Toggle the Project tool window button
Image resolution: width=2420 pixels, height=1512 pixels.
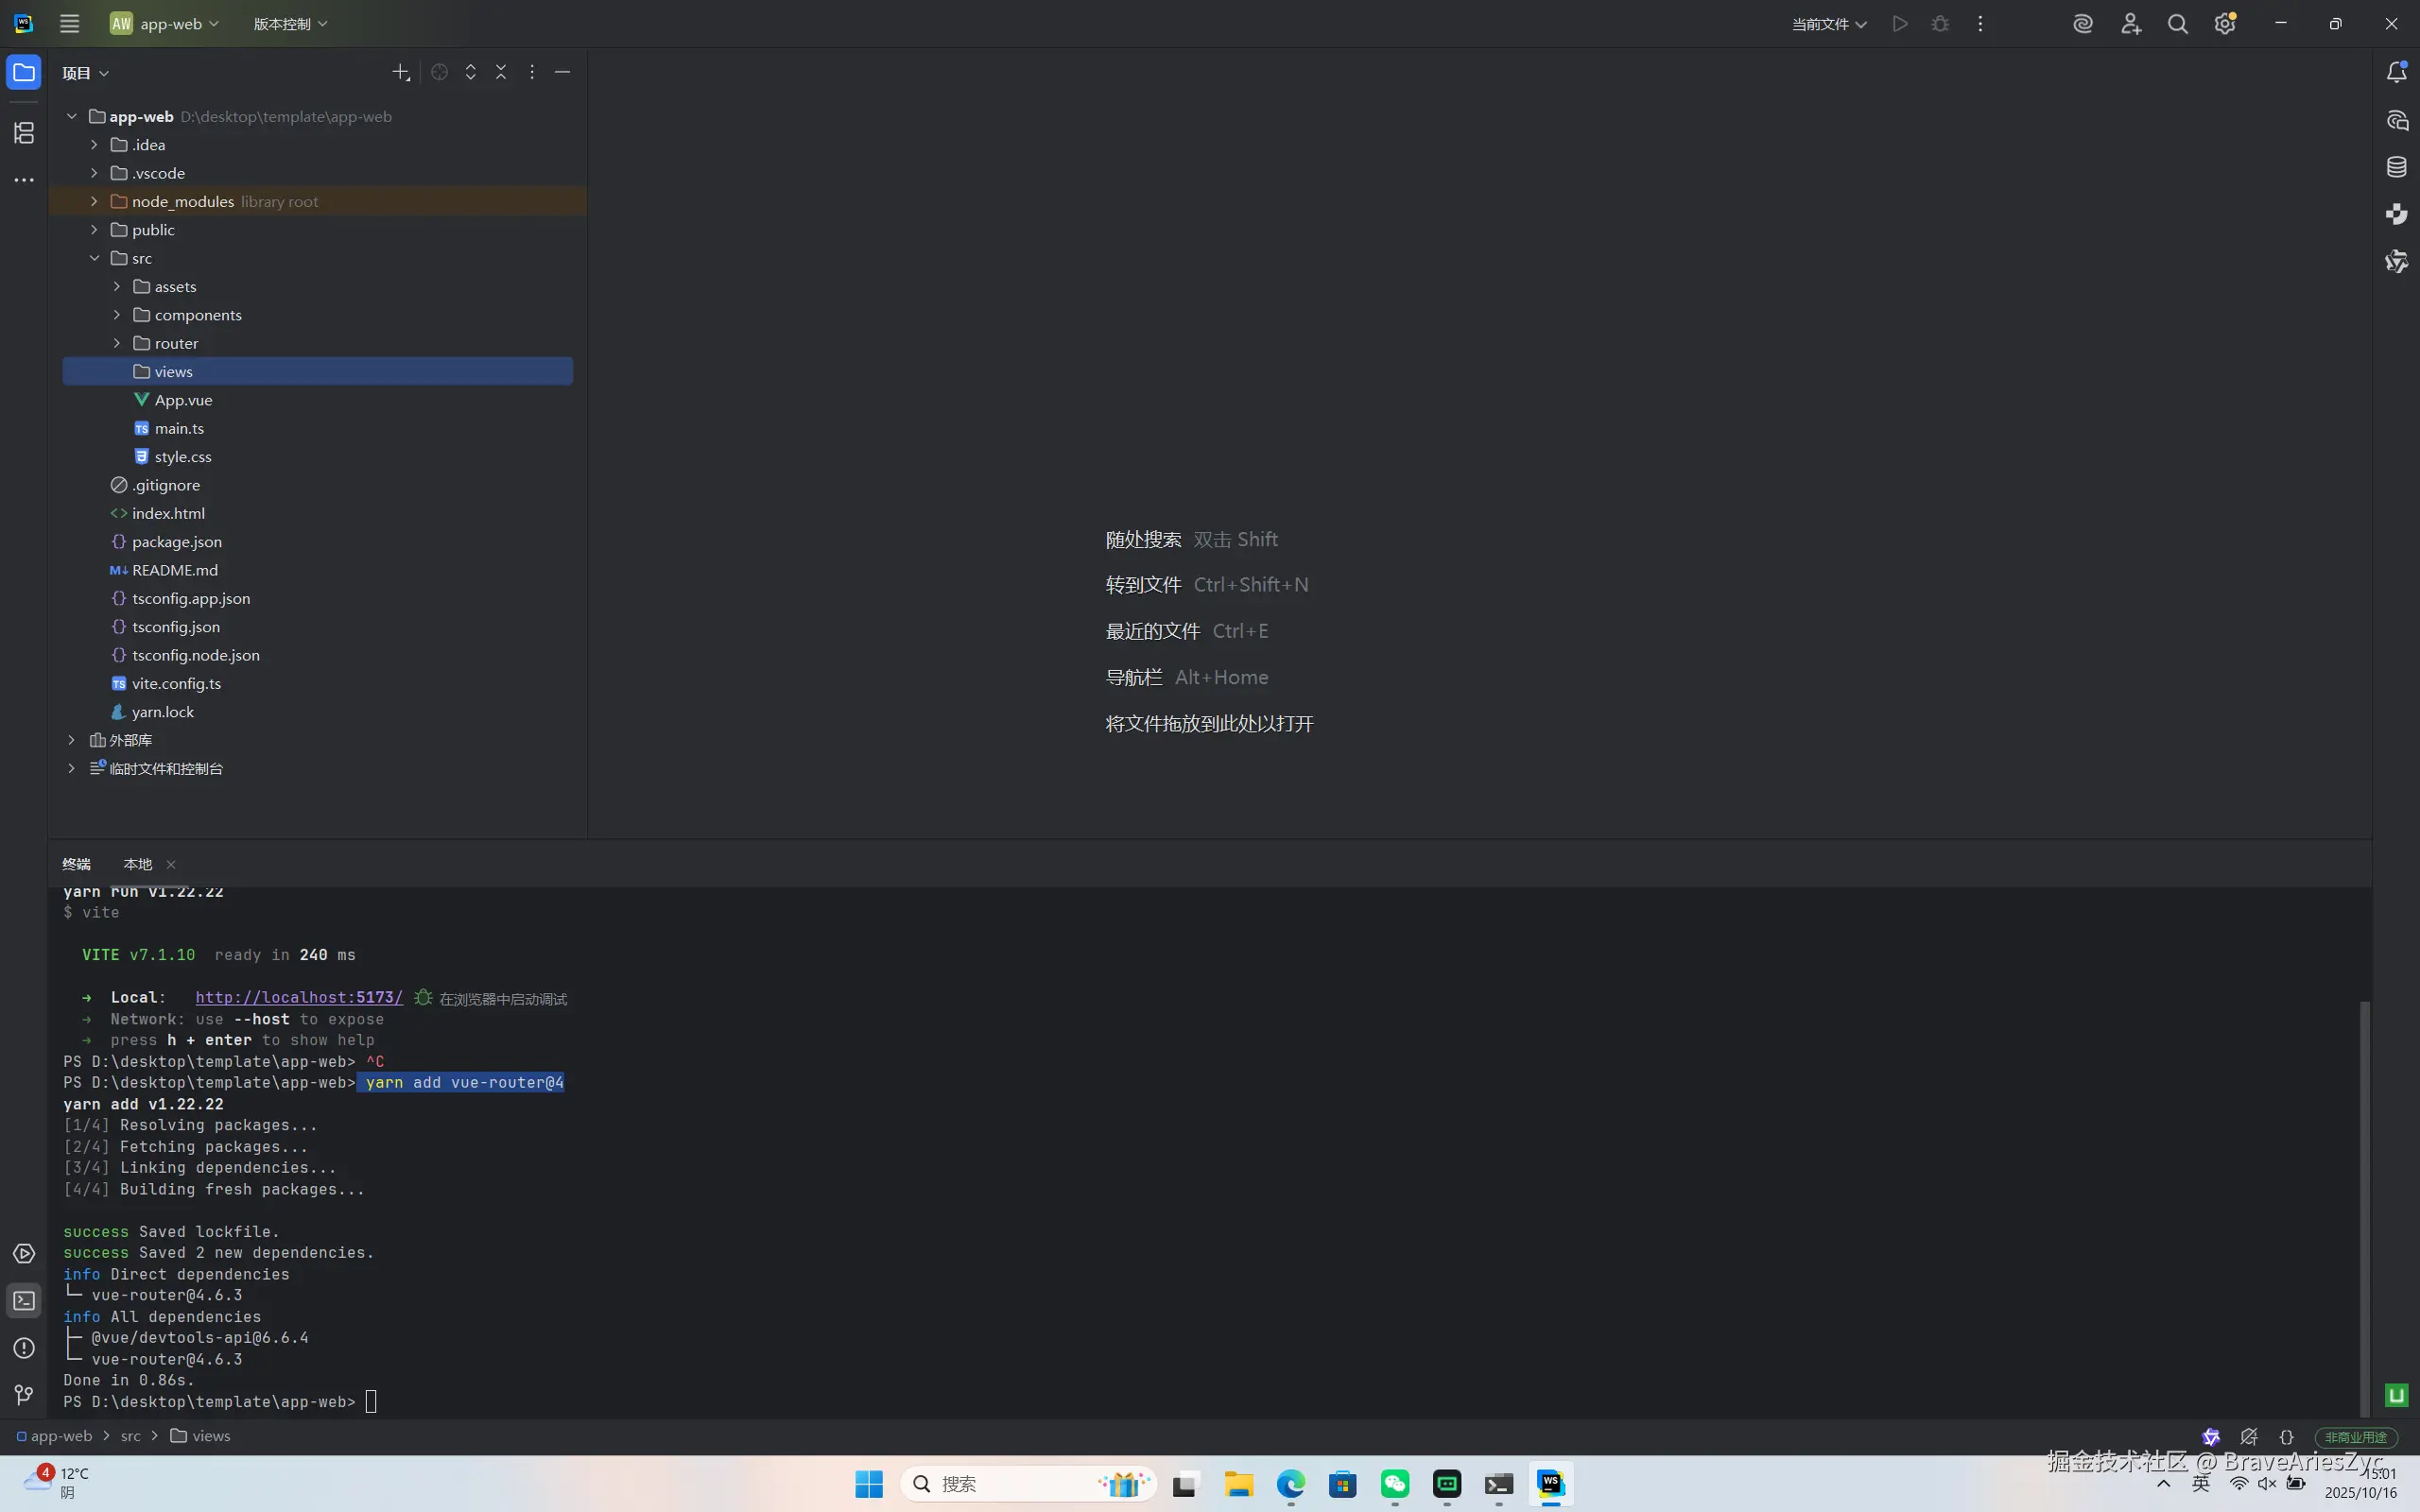[24, 72]
